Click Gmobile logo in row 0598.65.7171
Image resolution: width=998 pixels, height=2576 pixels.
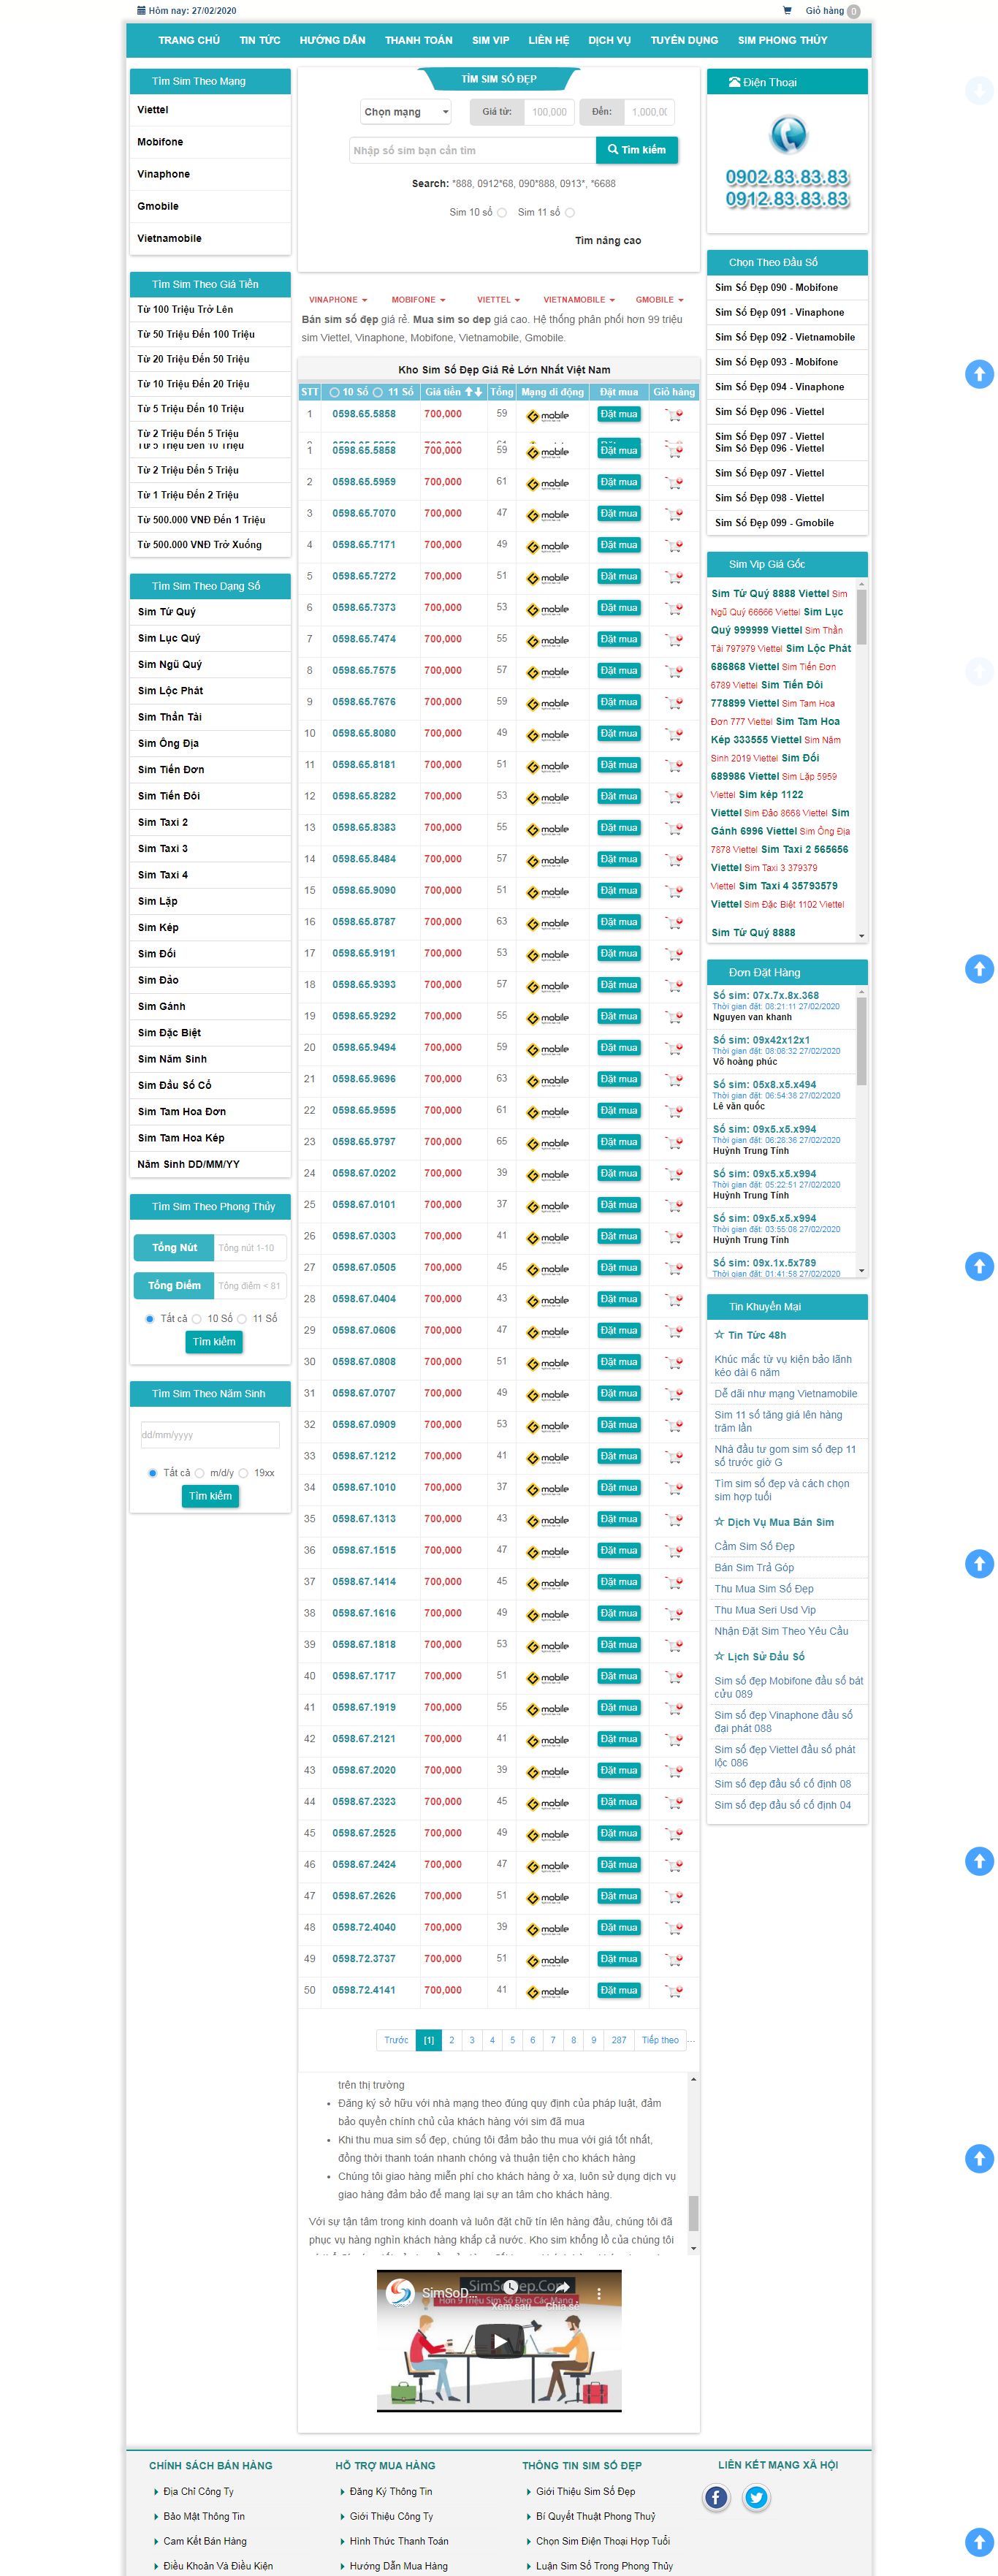(548, 546)
